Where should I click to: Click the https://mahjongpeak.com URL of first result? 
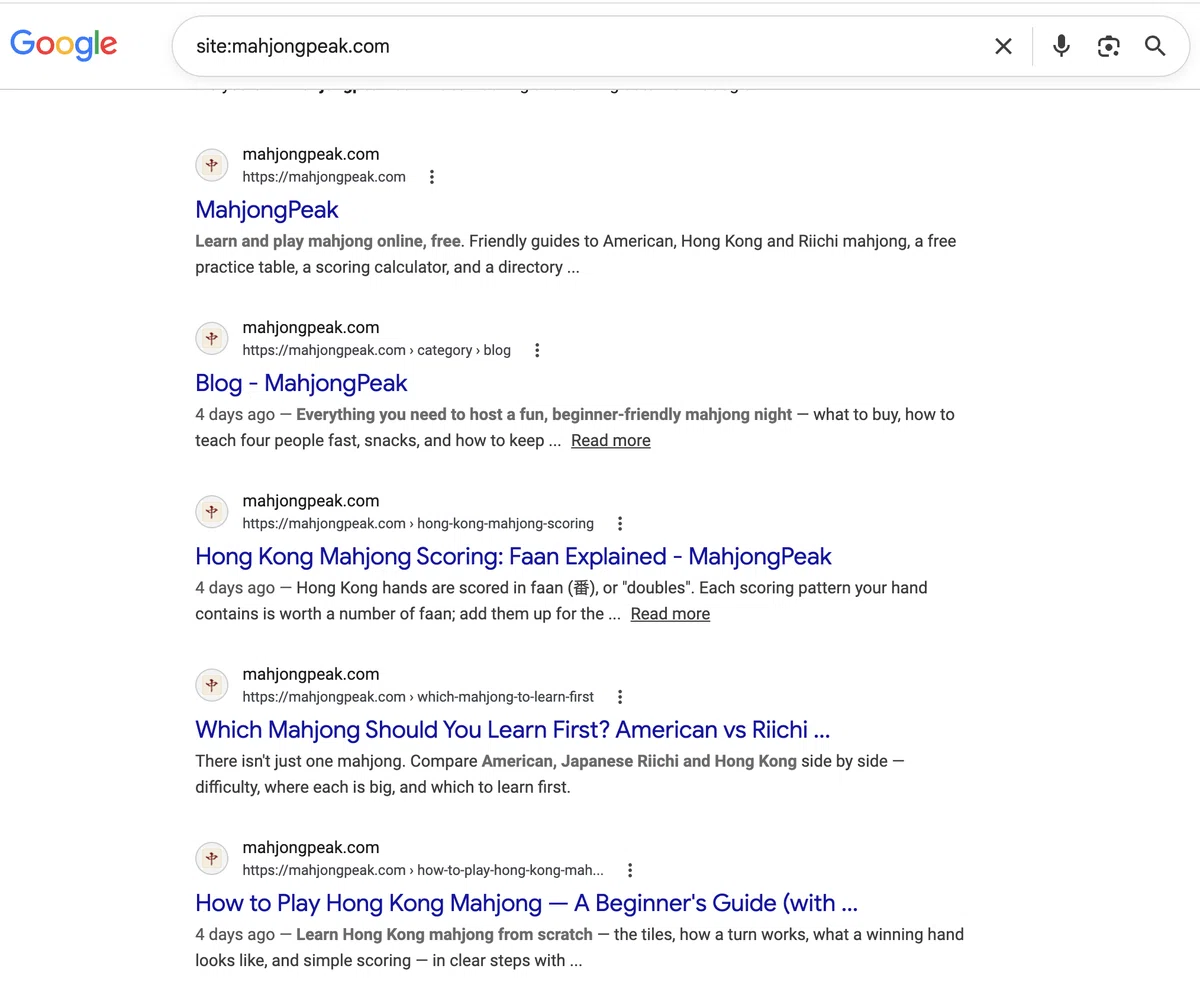[x=324, y=177]
